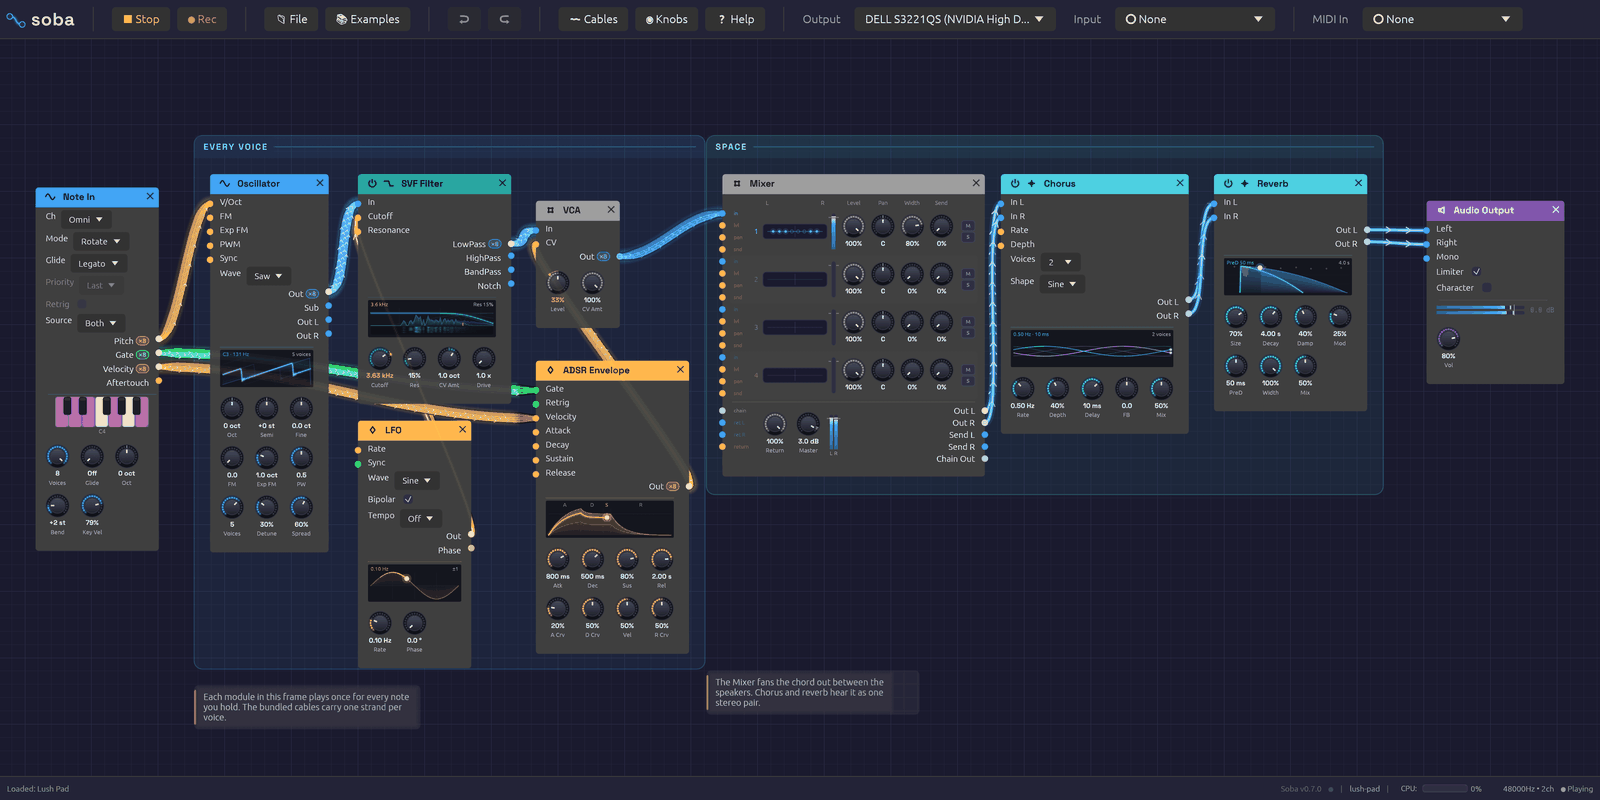The image size is (1600, 800).
Task: Open the Note In Ch Omni dropdown
Action: pyautogui.click(x=85, y=219)
